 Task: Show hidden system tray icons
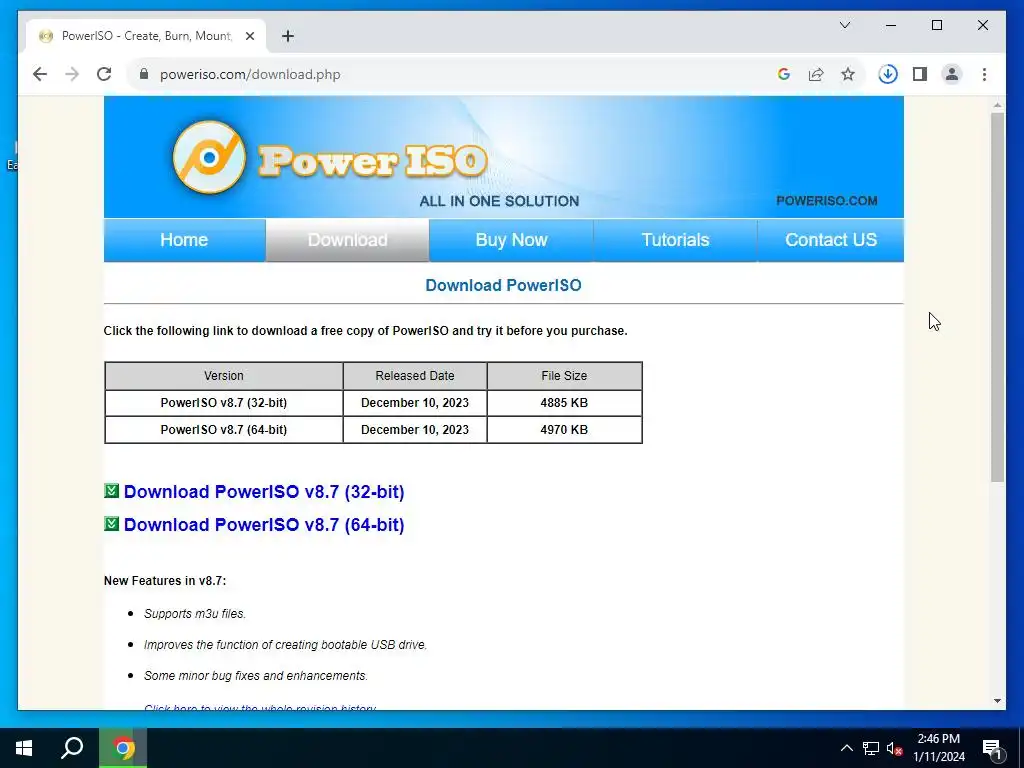click(x=846, y=748)
